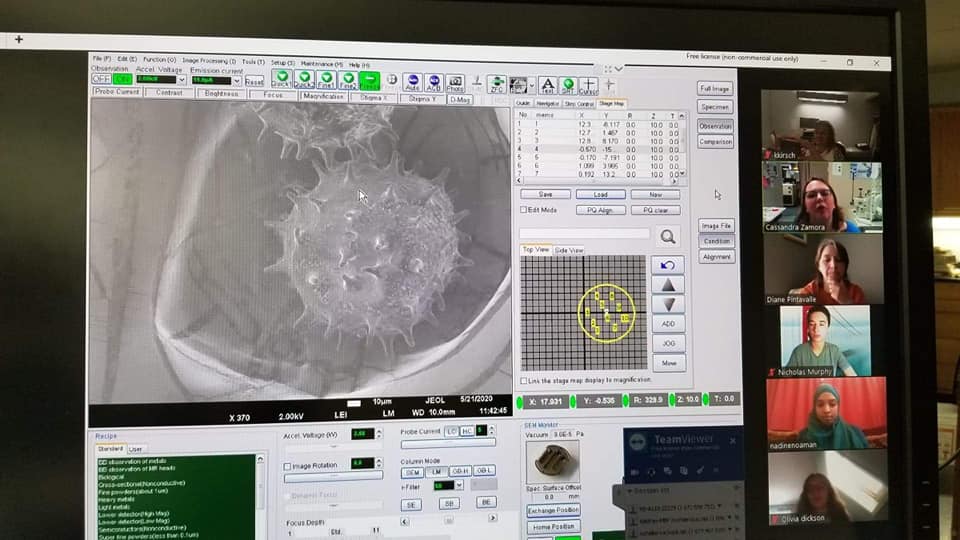960x540 pixels.
Task: Click the Exchange Position button
Action: click(553, 510)
